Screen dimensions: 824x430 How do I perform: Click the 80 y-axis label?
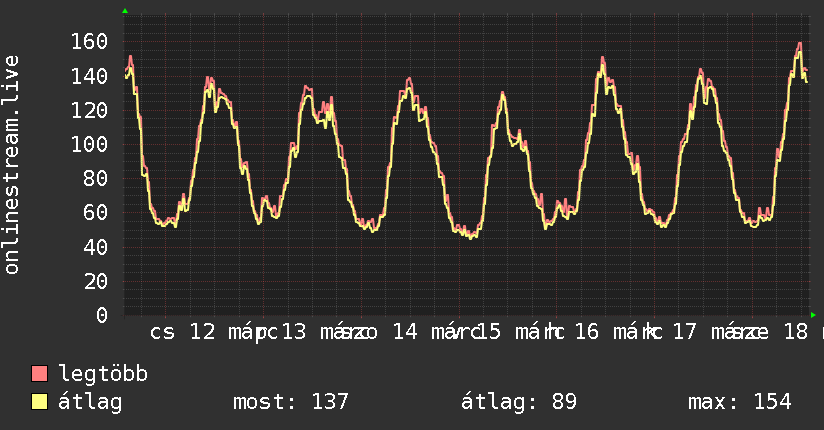tap(96, 179)
